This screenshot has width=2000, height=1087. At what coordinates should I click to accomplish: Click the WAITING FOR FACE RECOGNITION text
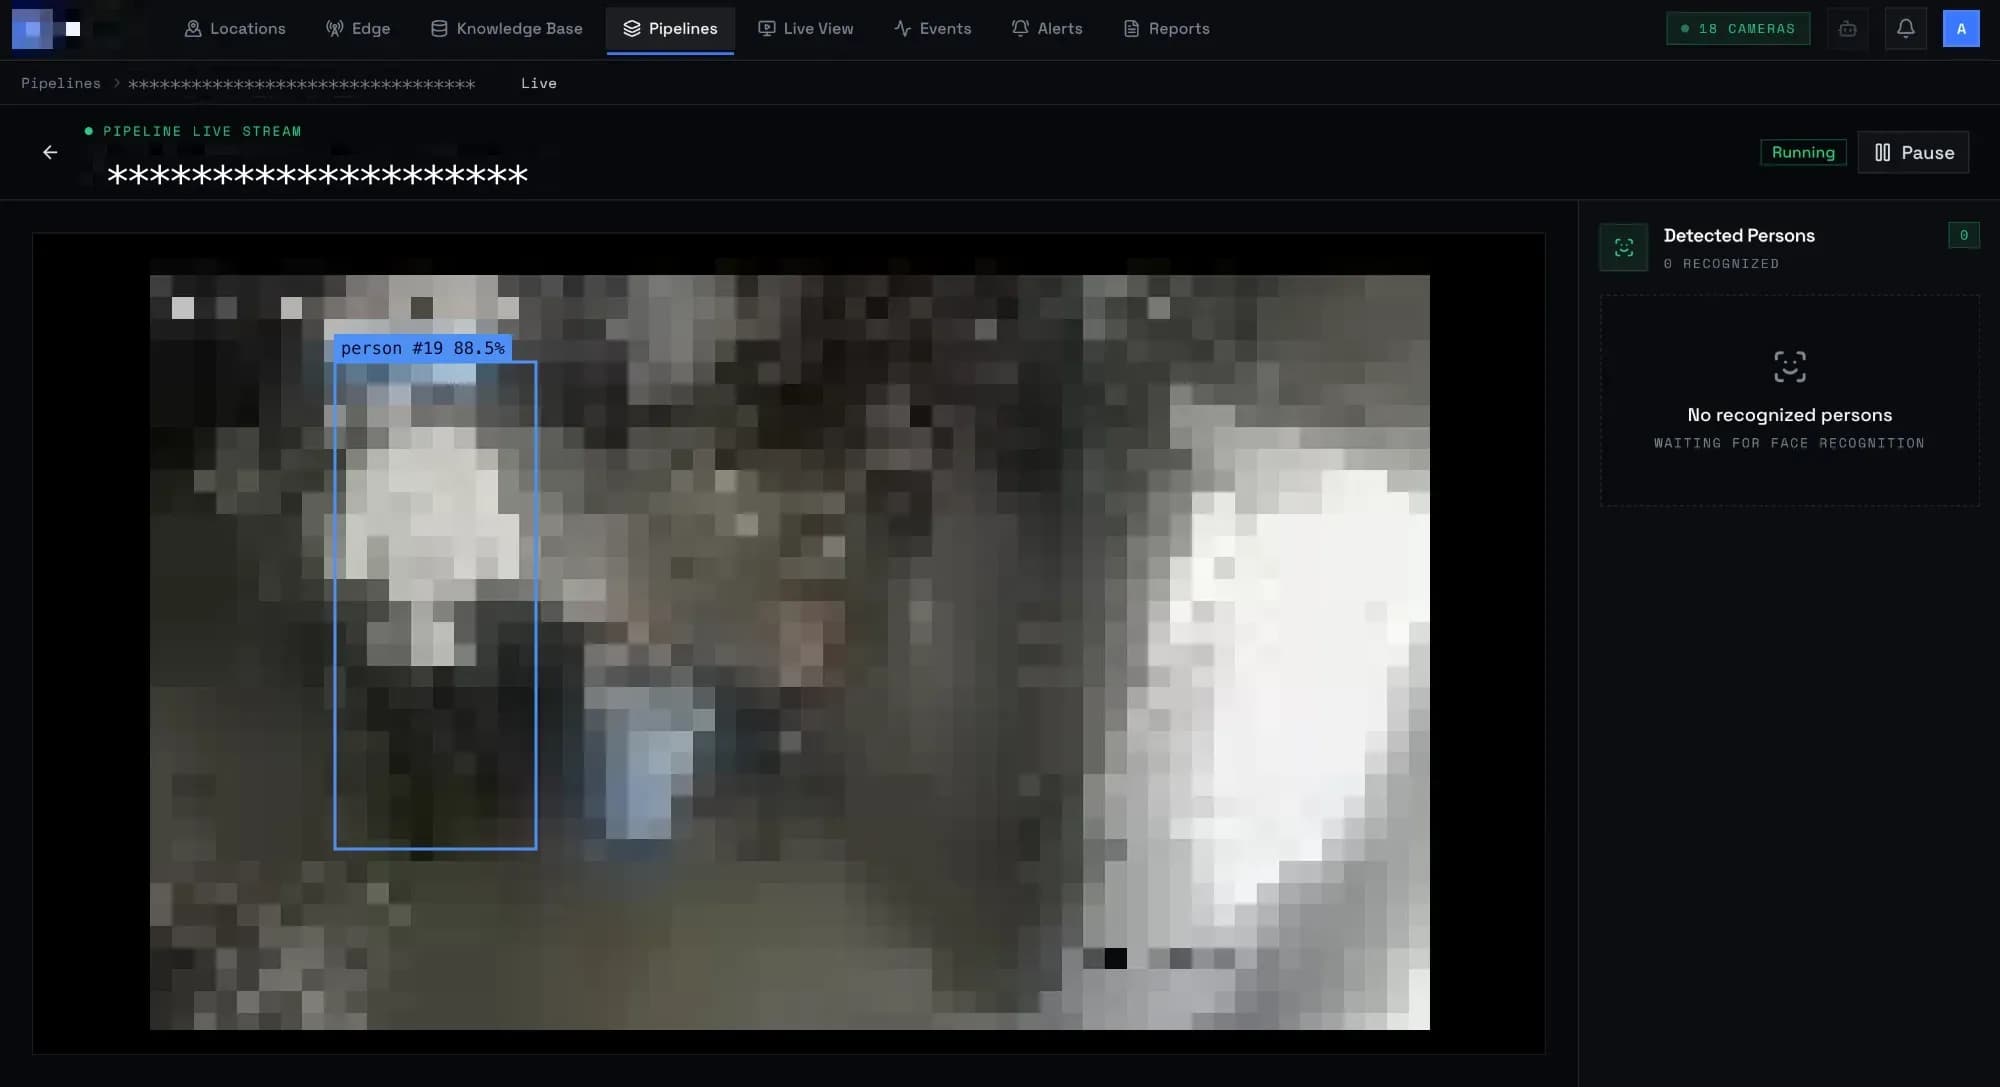1789,443
